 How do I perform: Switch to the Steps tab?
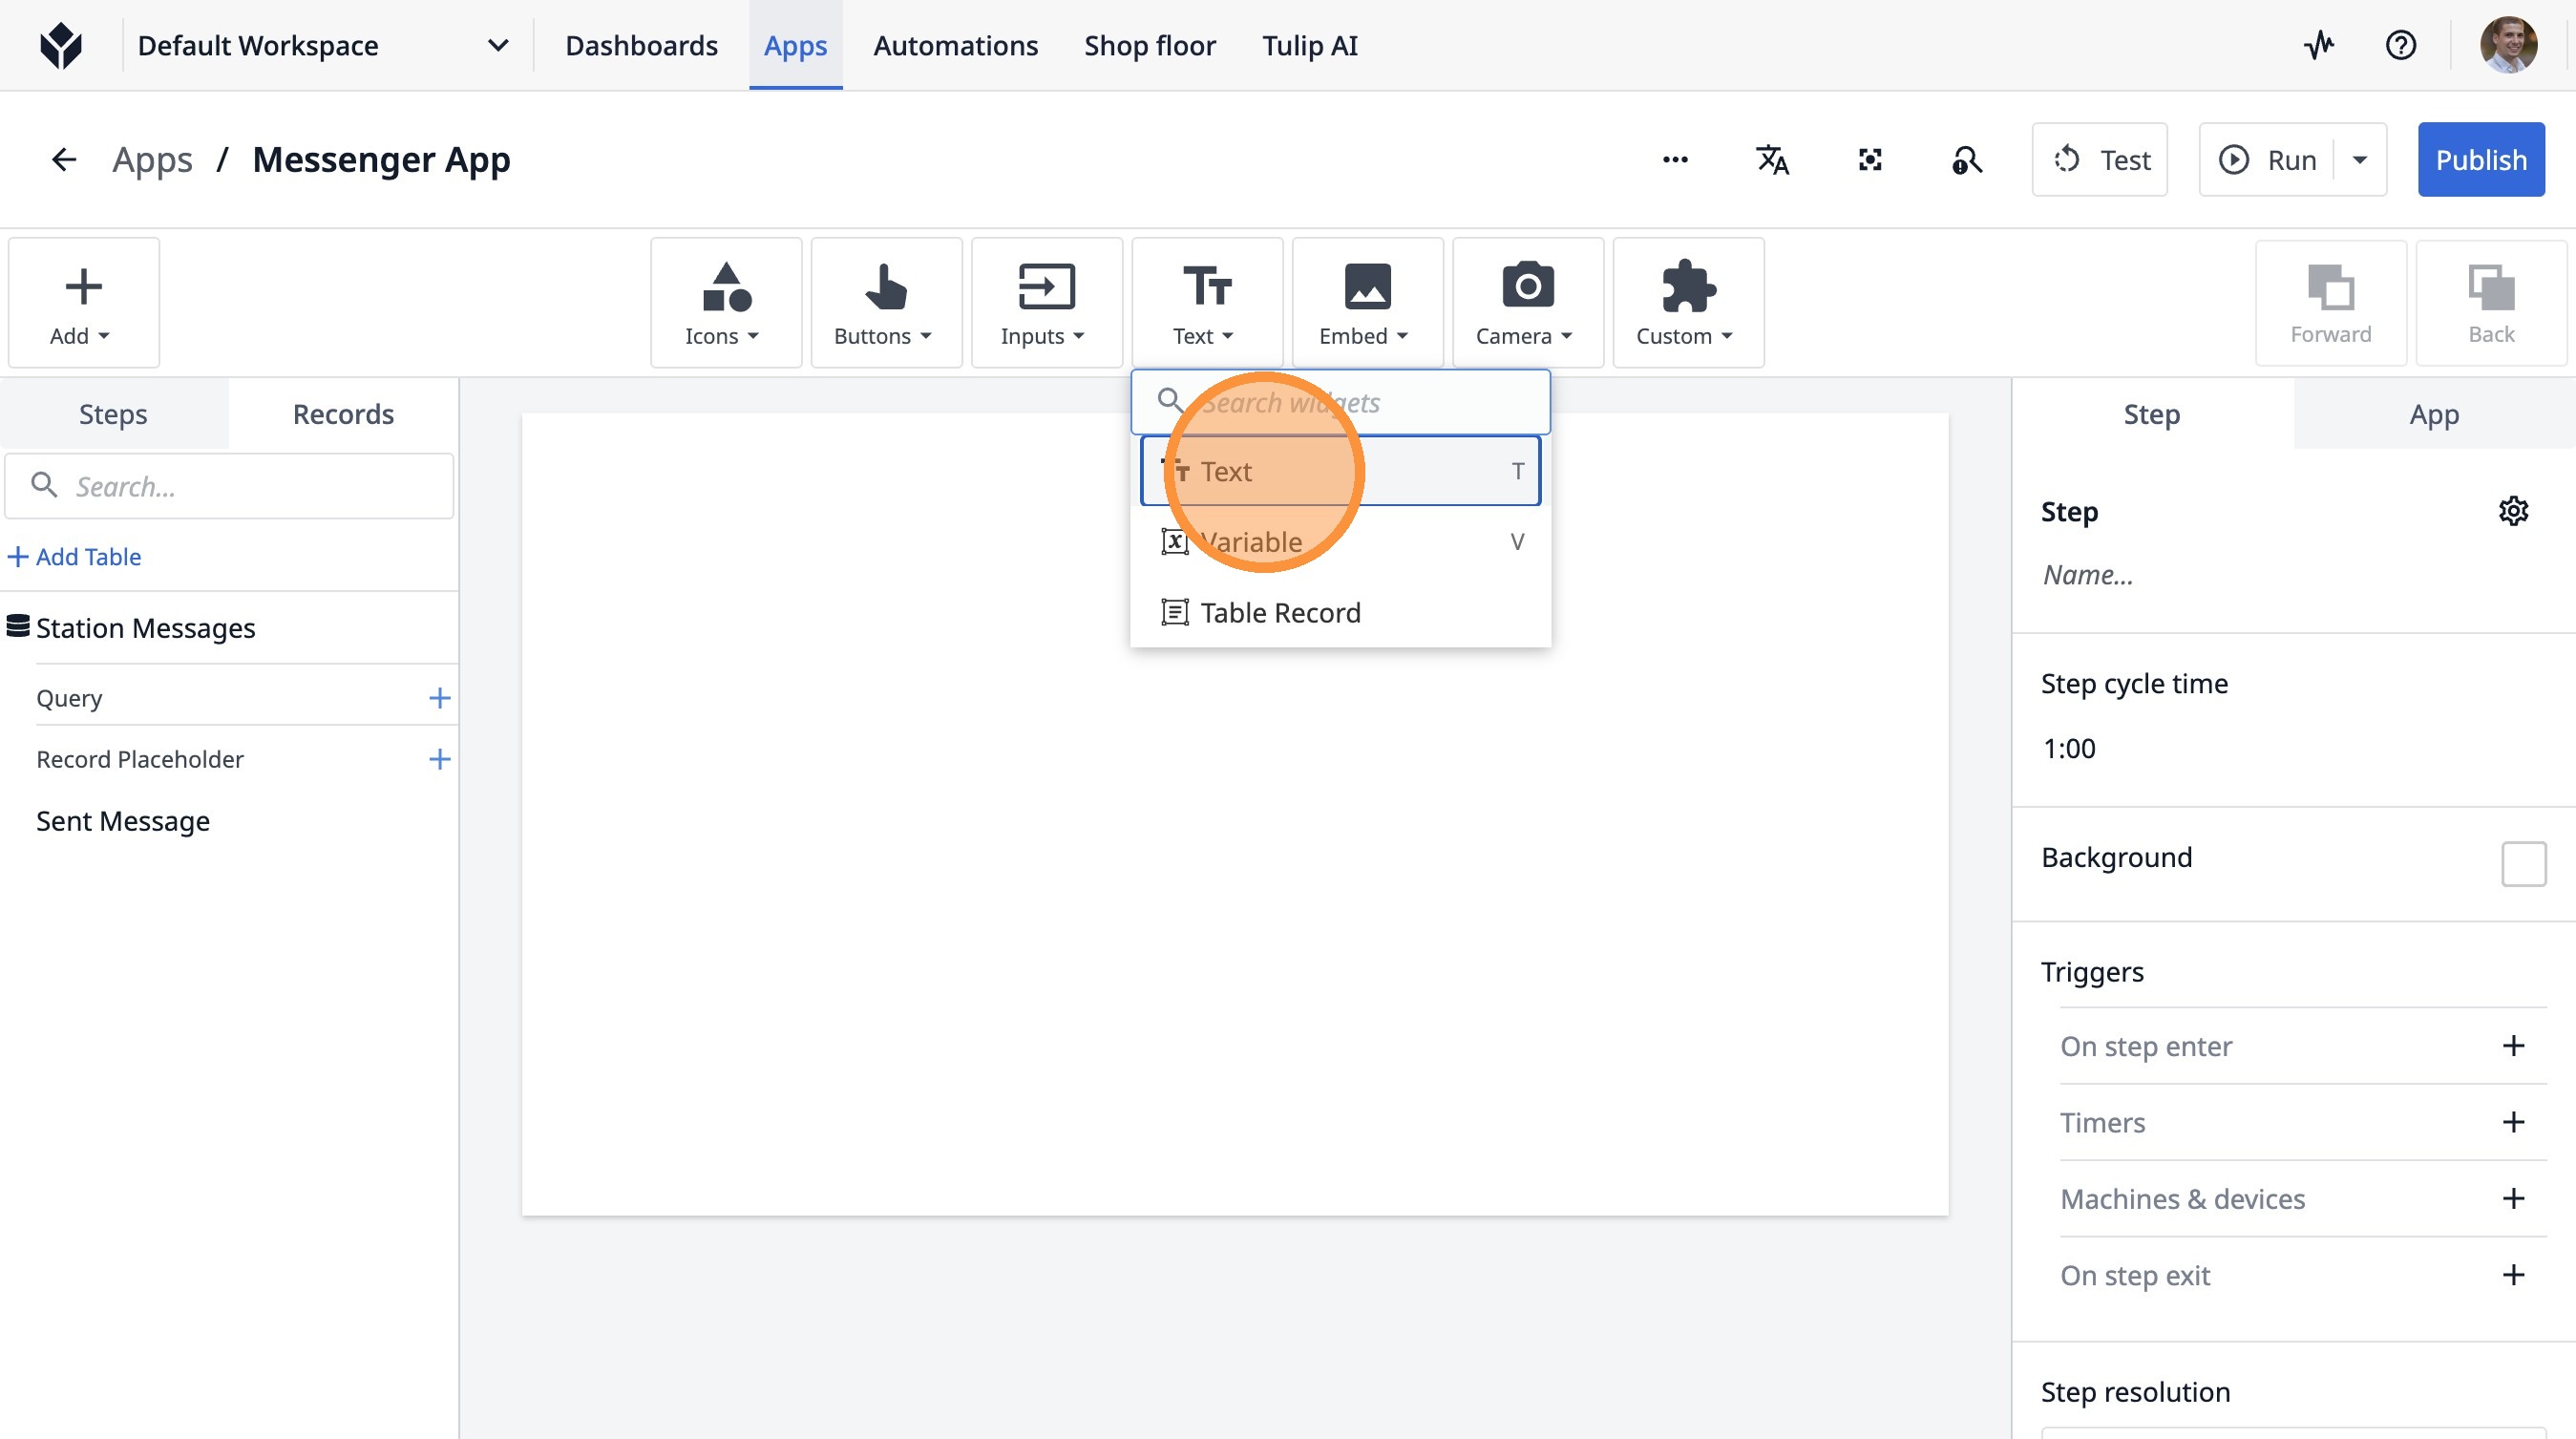tap(113, 414)
